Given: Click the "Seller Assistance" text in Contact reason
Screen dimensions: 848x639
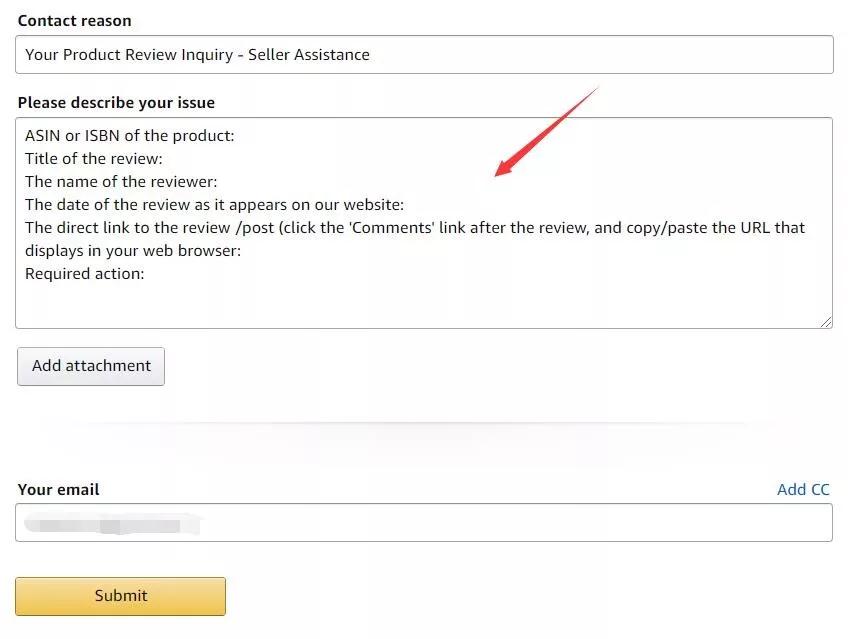Looking at the screenshot, I should pyautogui.click(x=309, y=55).
